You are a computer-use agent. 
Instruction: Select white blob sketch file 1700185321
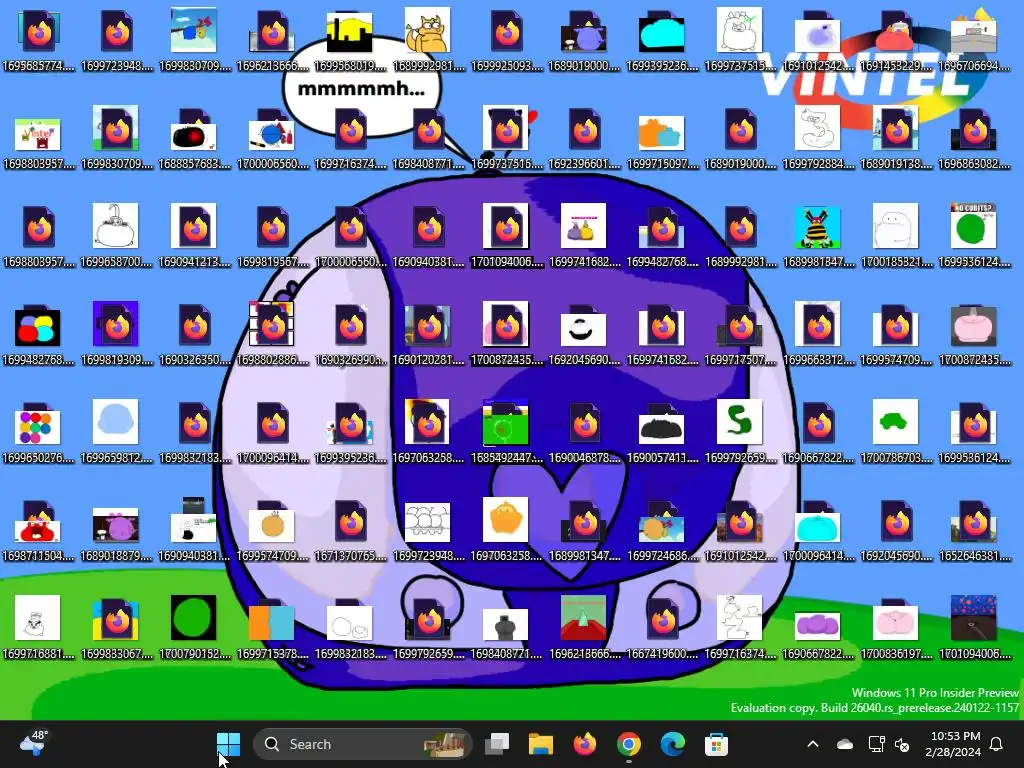pyautogui.click(x=895, y=235)
